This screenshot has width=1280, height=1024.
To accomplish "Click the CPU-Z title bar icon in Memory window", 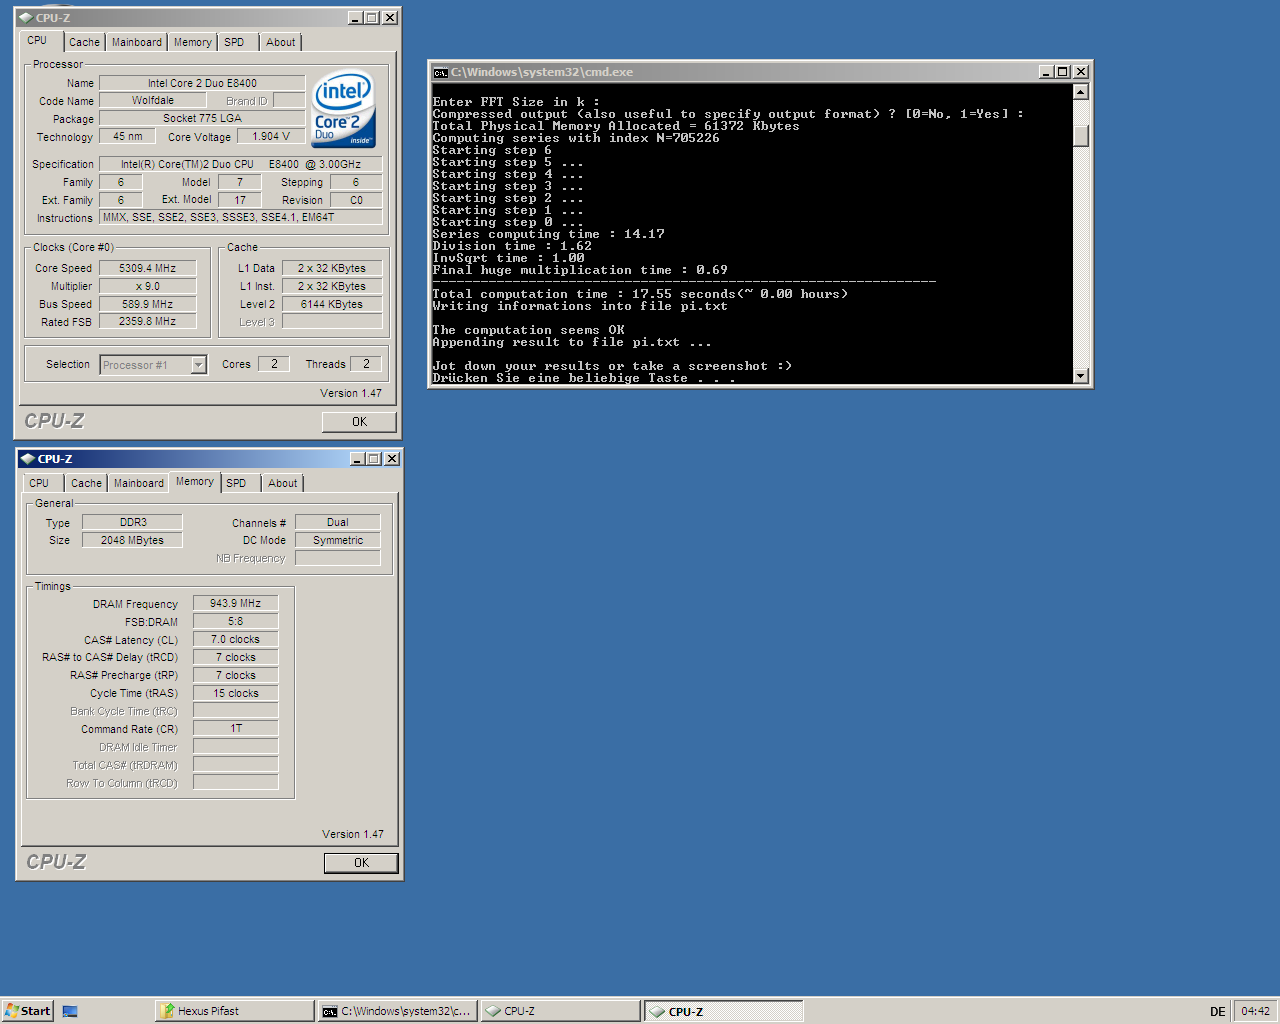I will [28, 459].
